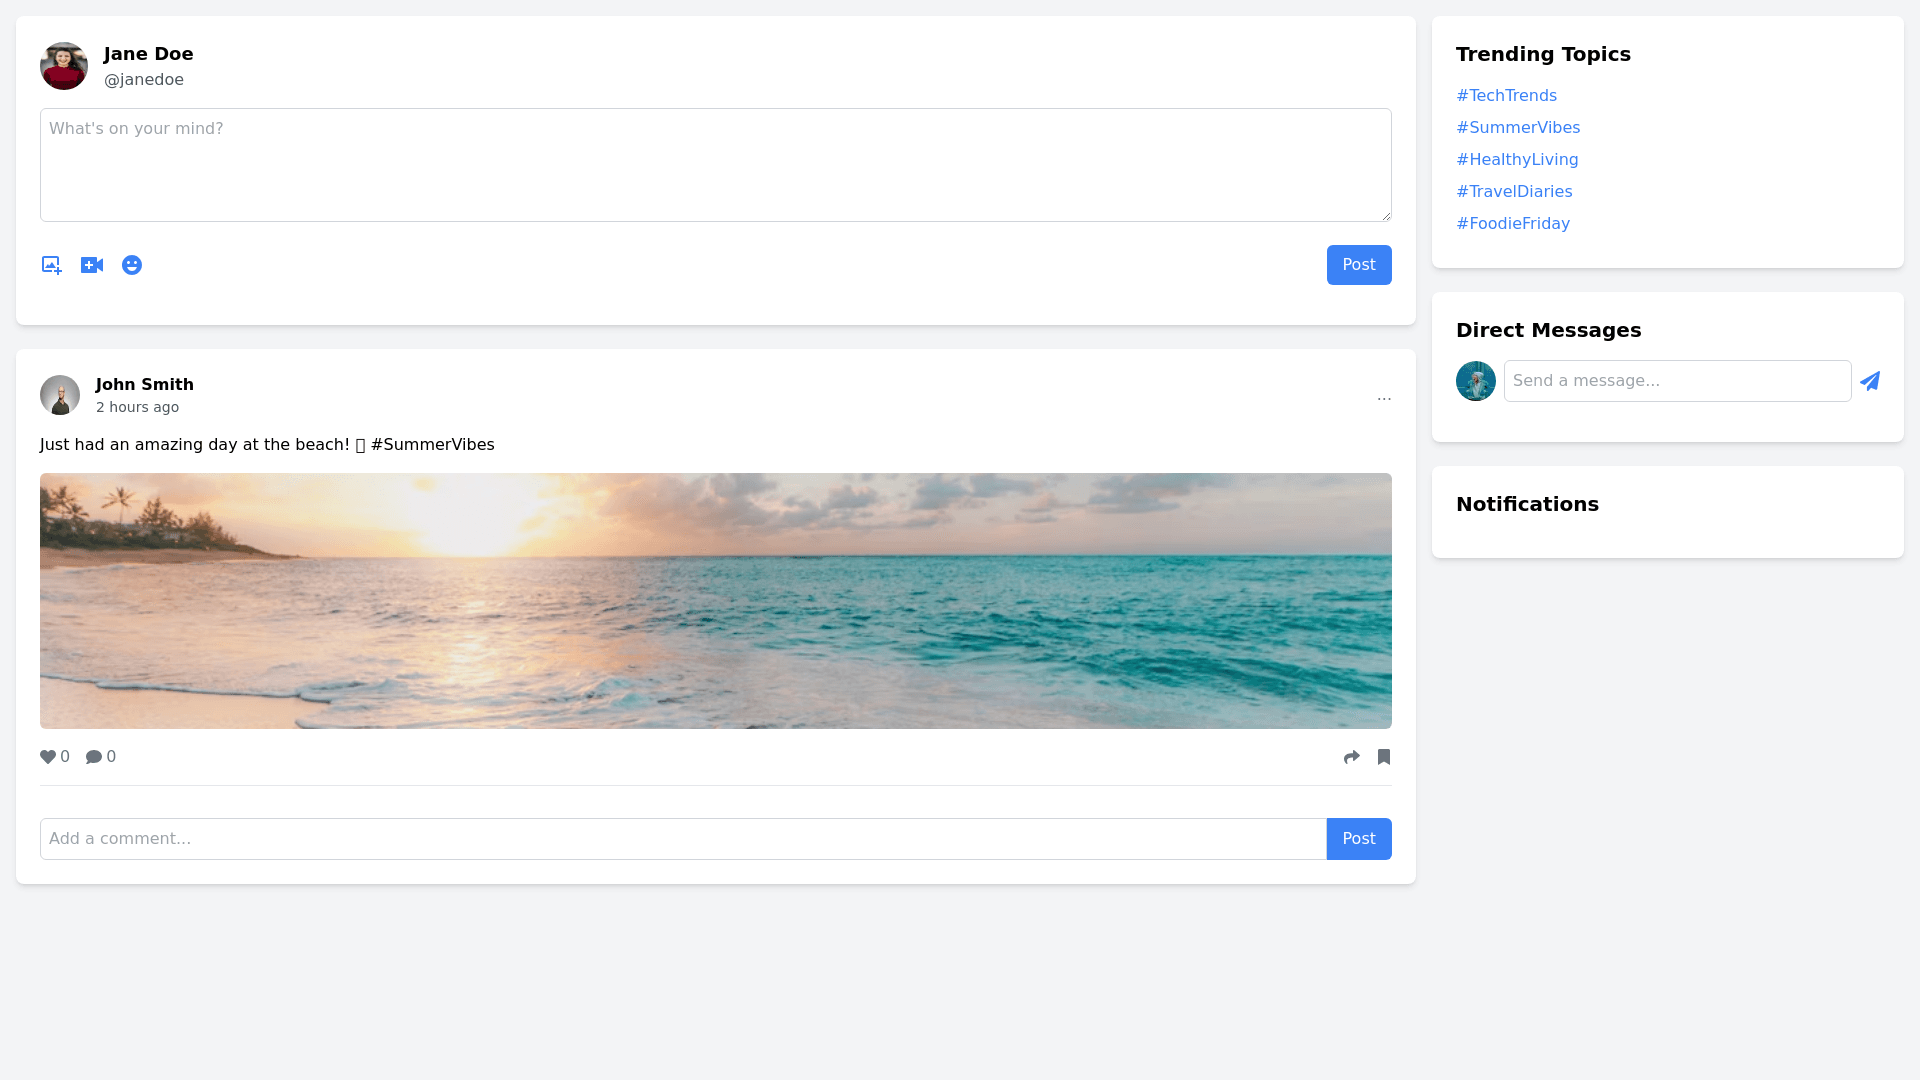Click the direct message contact avatar
1920x1080 pixels.
(x=1476, y=381)
